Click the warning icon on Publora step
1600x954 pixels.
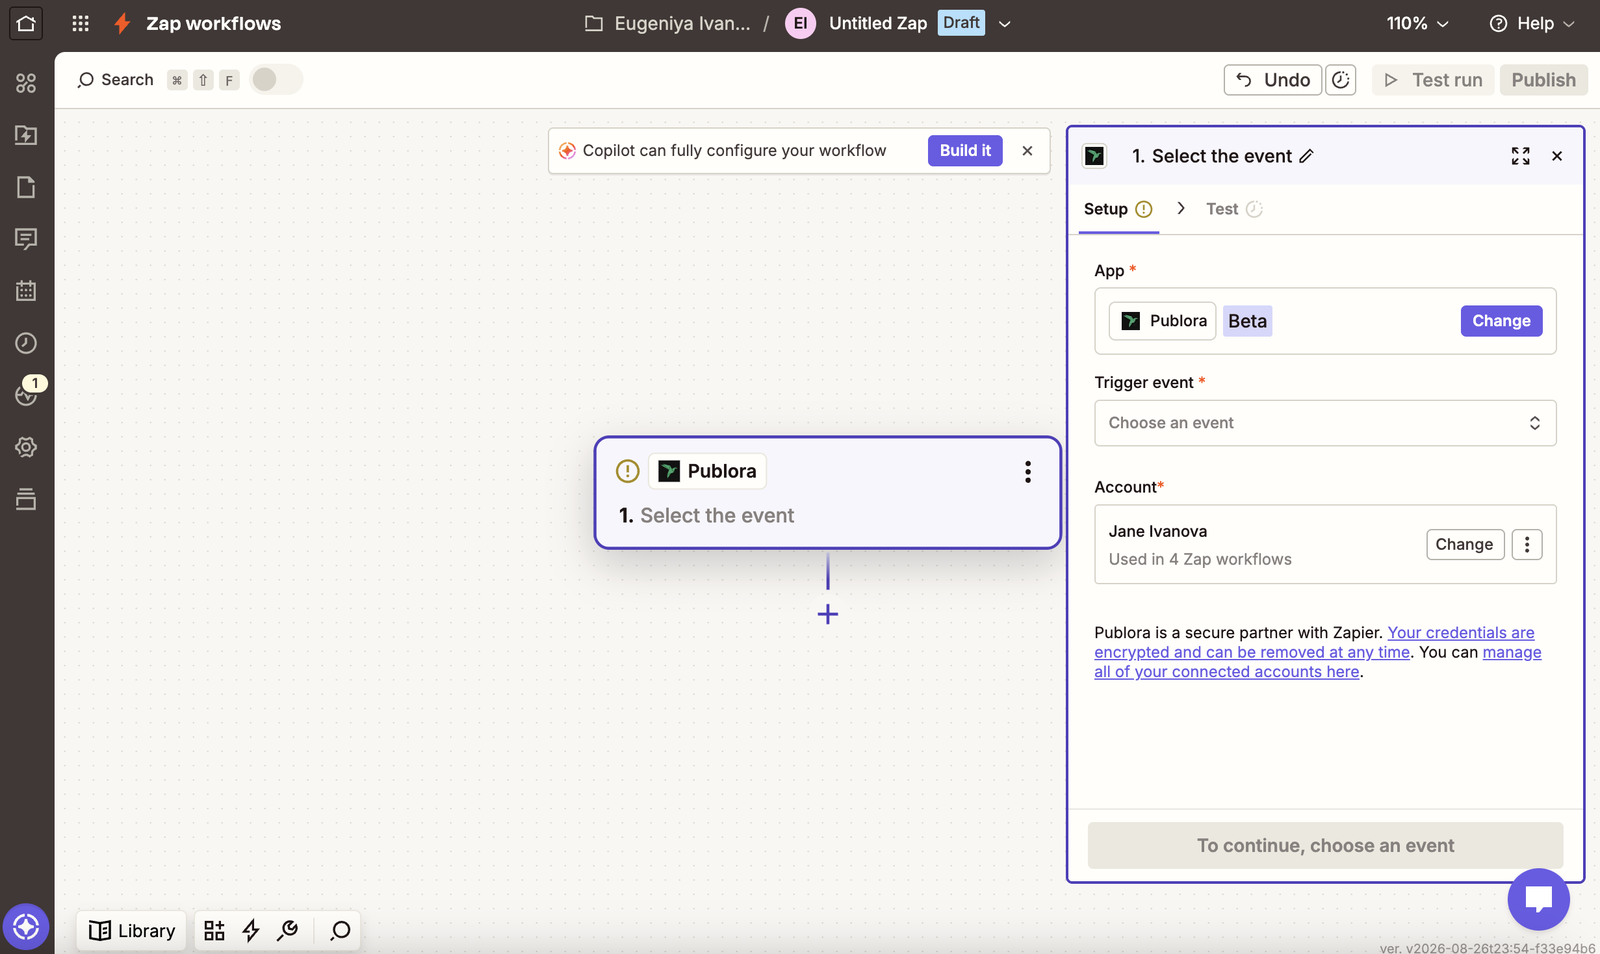coord(627,471)
